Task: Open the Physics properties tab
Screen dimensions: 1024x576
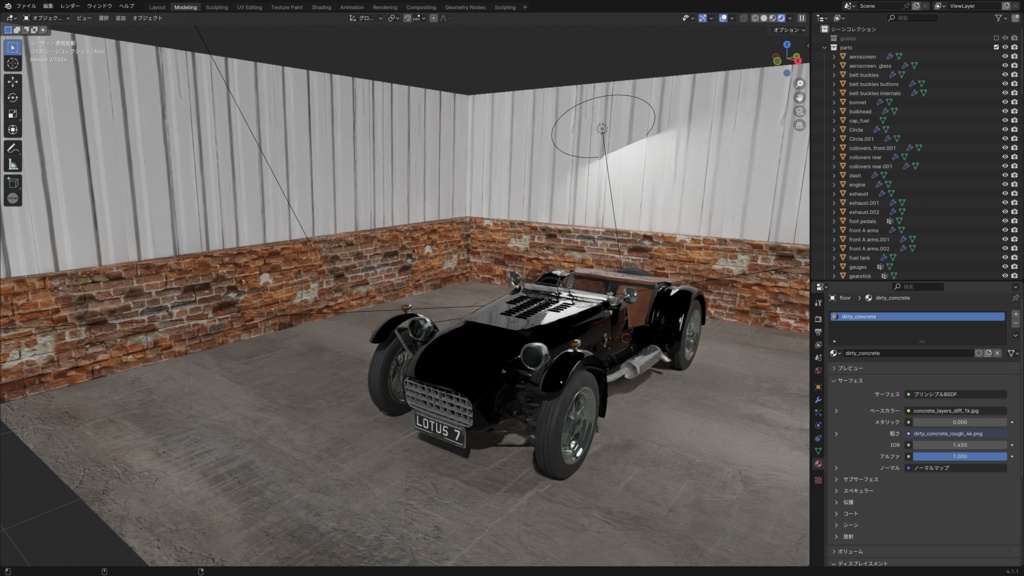Action: pos(818,425)
